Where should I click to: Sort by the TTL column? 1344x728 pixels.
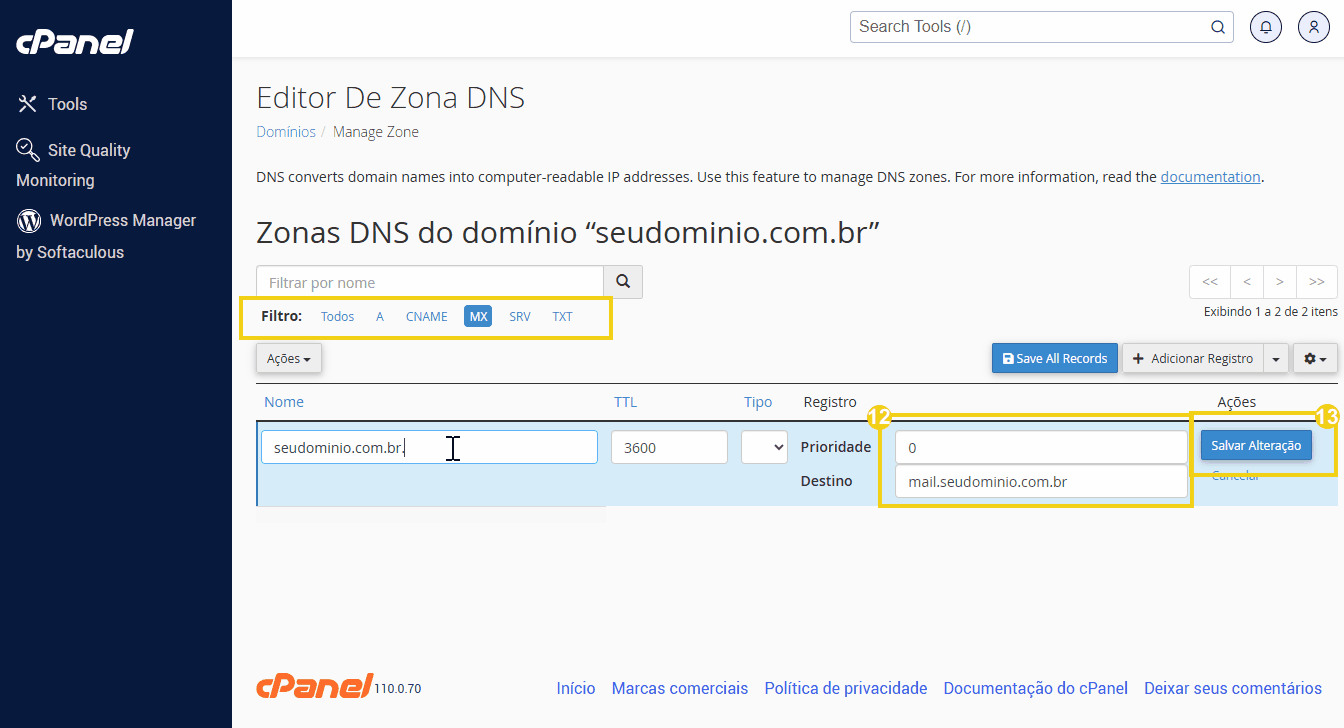pyautogui.click(x=625, y=402)
